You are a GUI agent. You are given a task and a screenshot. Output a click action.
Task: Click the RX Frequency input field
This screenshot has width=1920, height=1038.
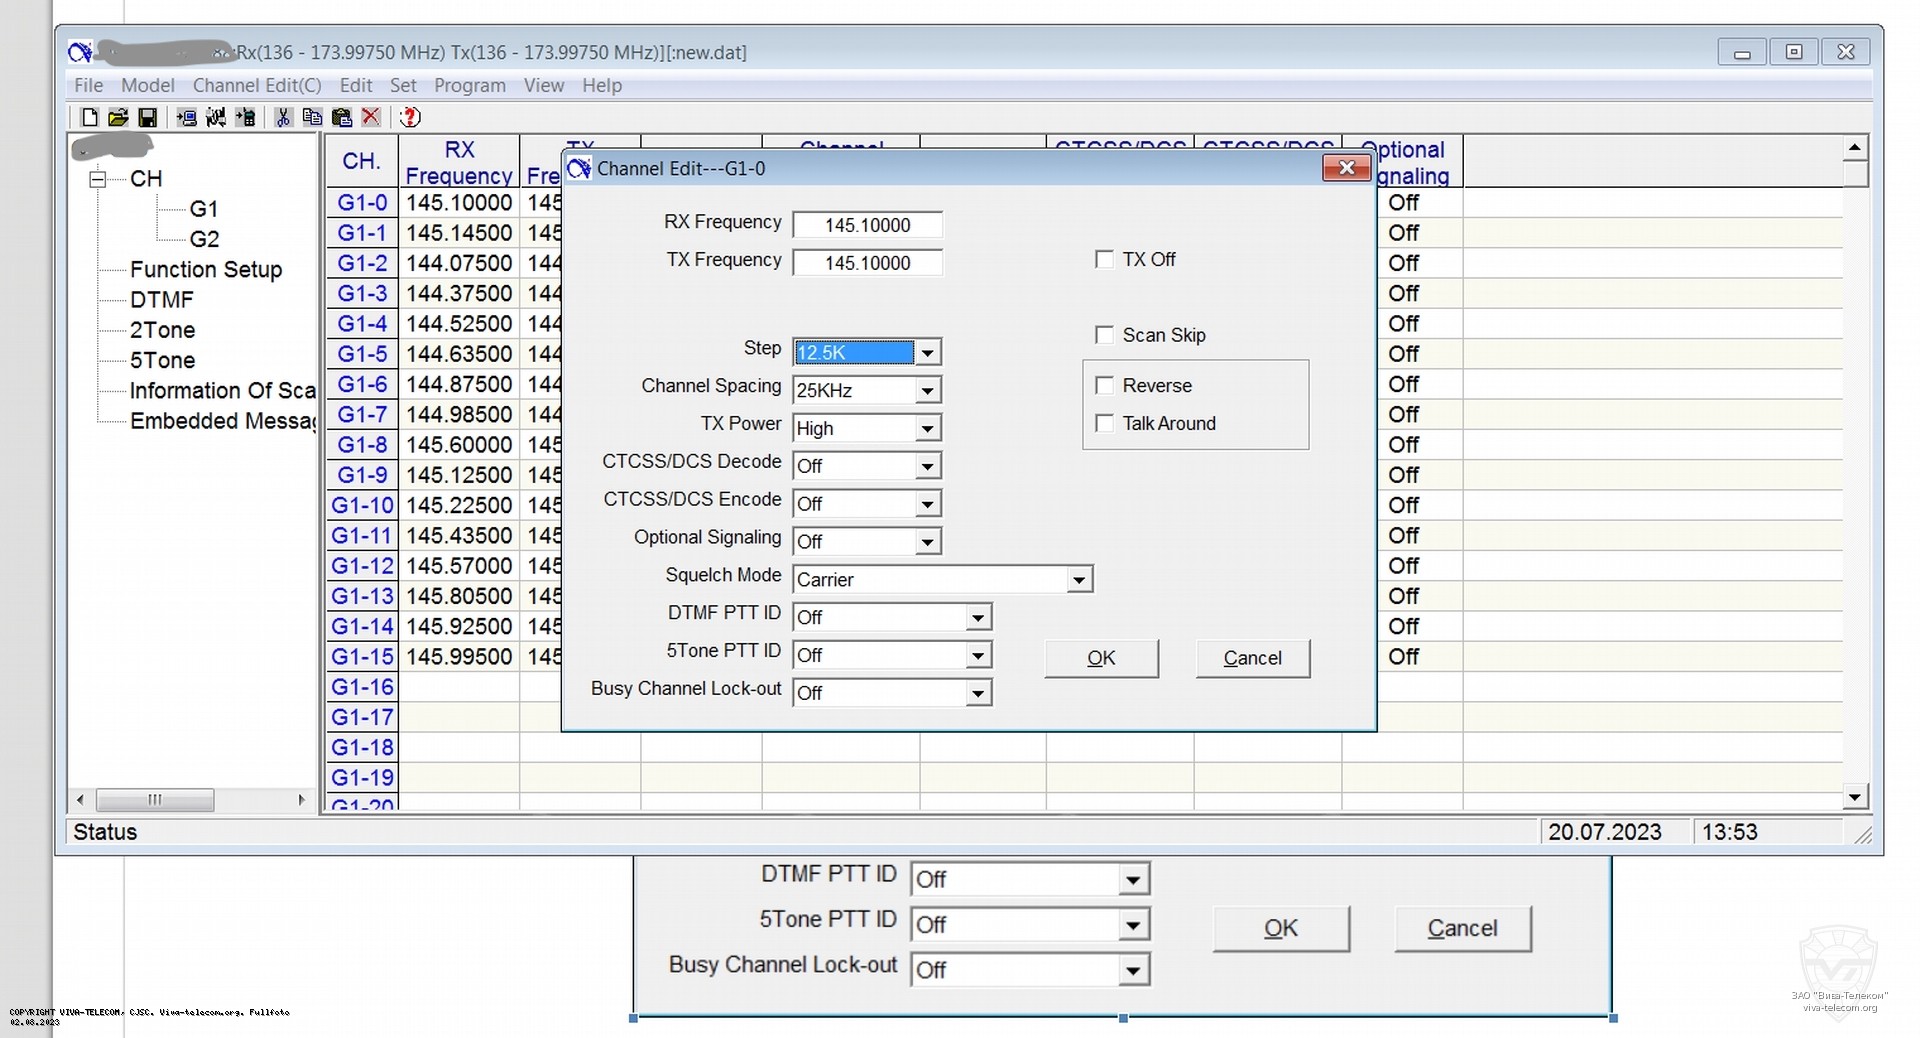tap(867, 225)
